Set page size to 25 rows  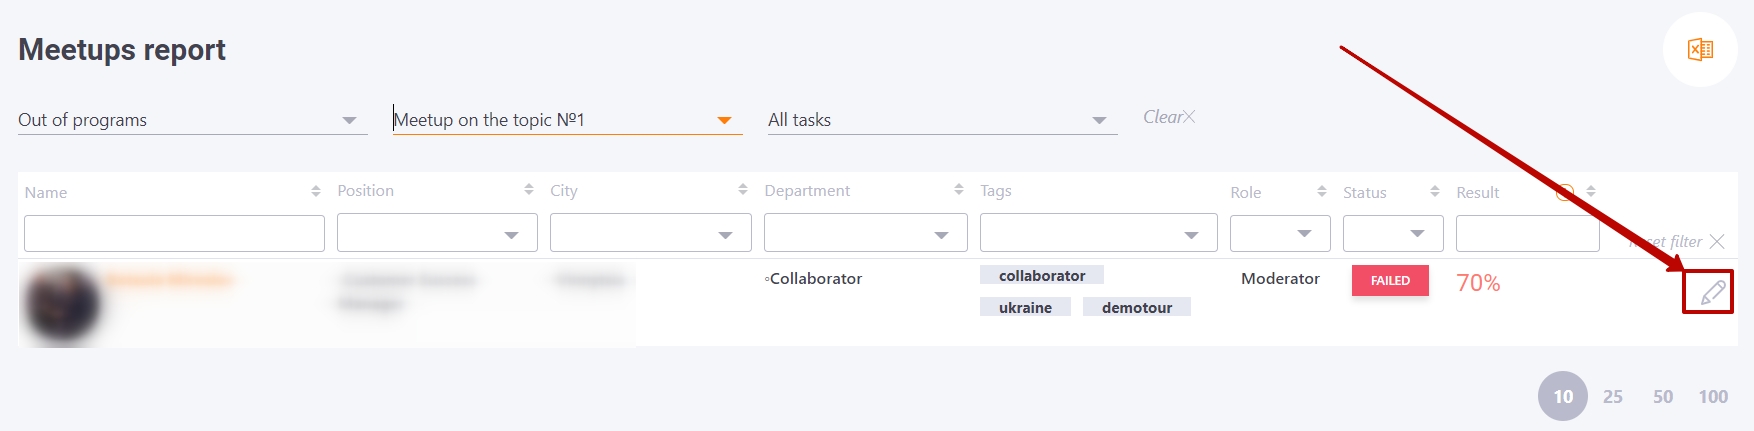(1612, 397)
